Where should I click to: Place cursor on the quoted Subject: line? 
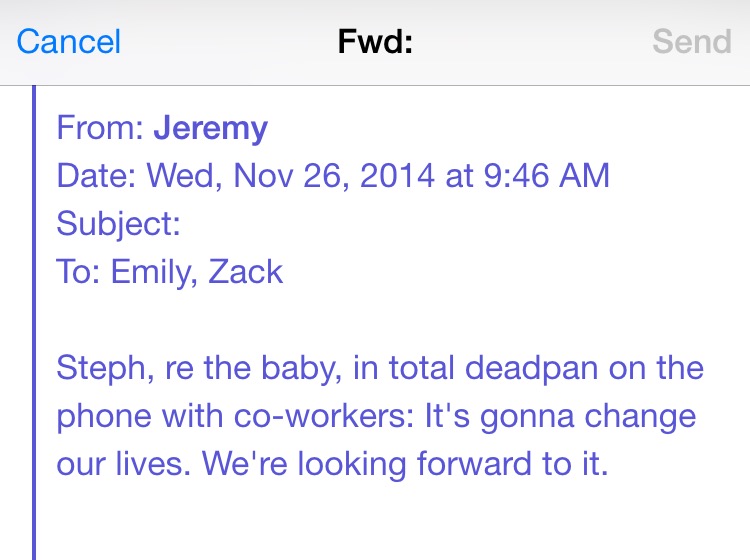[x=118, y=223]
